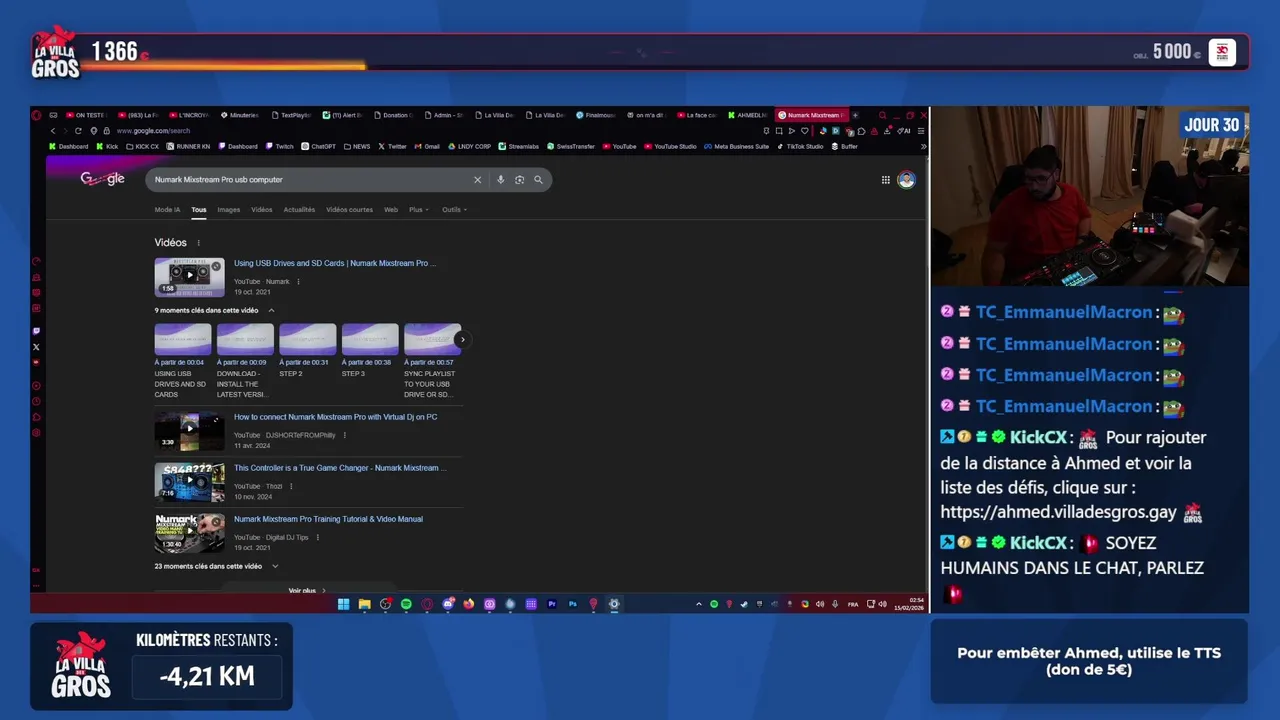The width and height of the screenshot is (1280, 720).
Task: Click the magnifier search submit icon
Action: click(538, 180)
